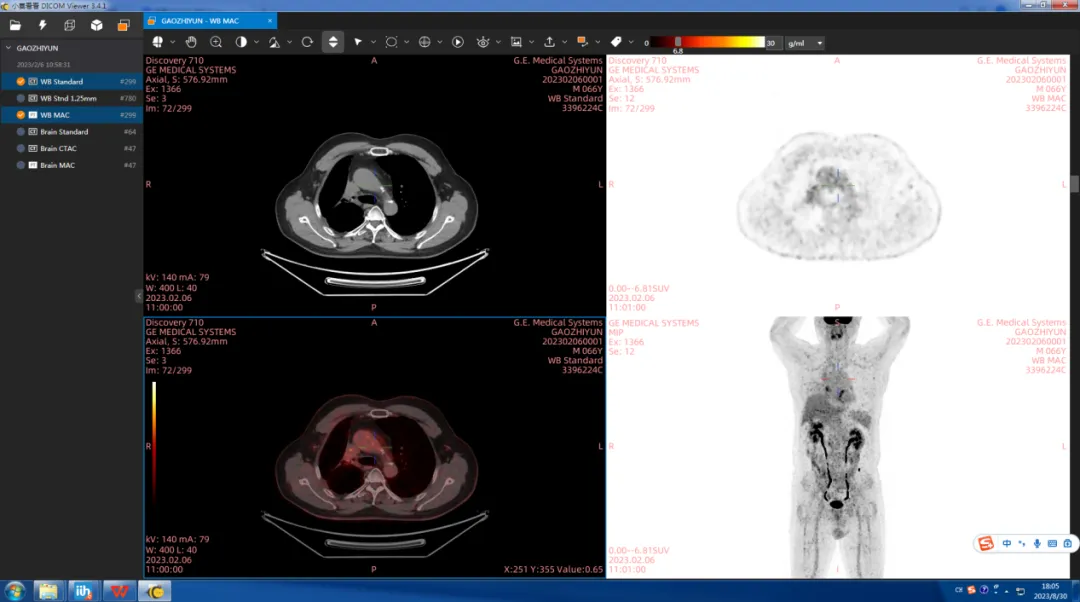Open the crosshair tool dropdown arrow
Viewport: 1080px width, 602px height.
439,43
